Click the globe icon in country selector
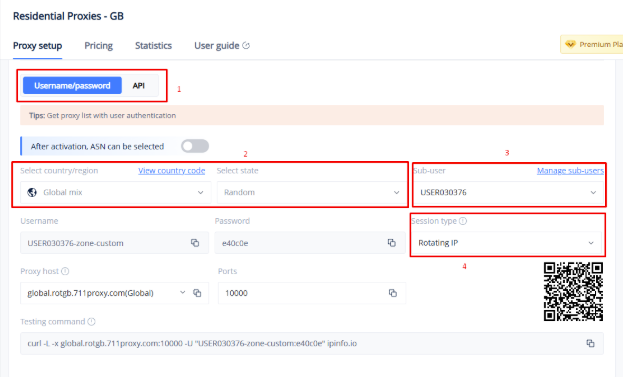The height and width of the screenshot is (378, 627). 32,192
